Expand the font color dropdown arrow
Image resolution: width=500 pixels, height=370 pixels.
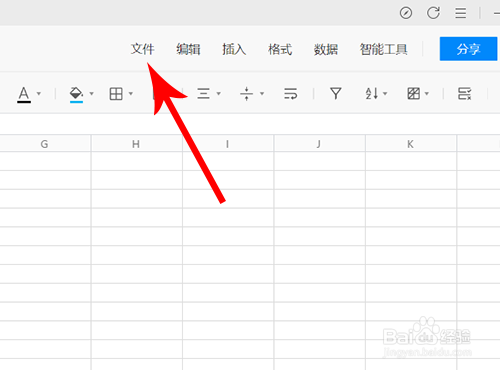(x=39, y=94)
